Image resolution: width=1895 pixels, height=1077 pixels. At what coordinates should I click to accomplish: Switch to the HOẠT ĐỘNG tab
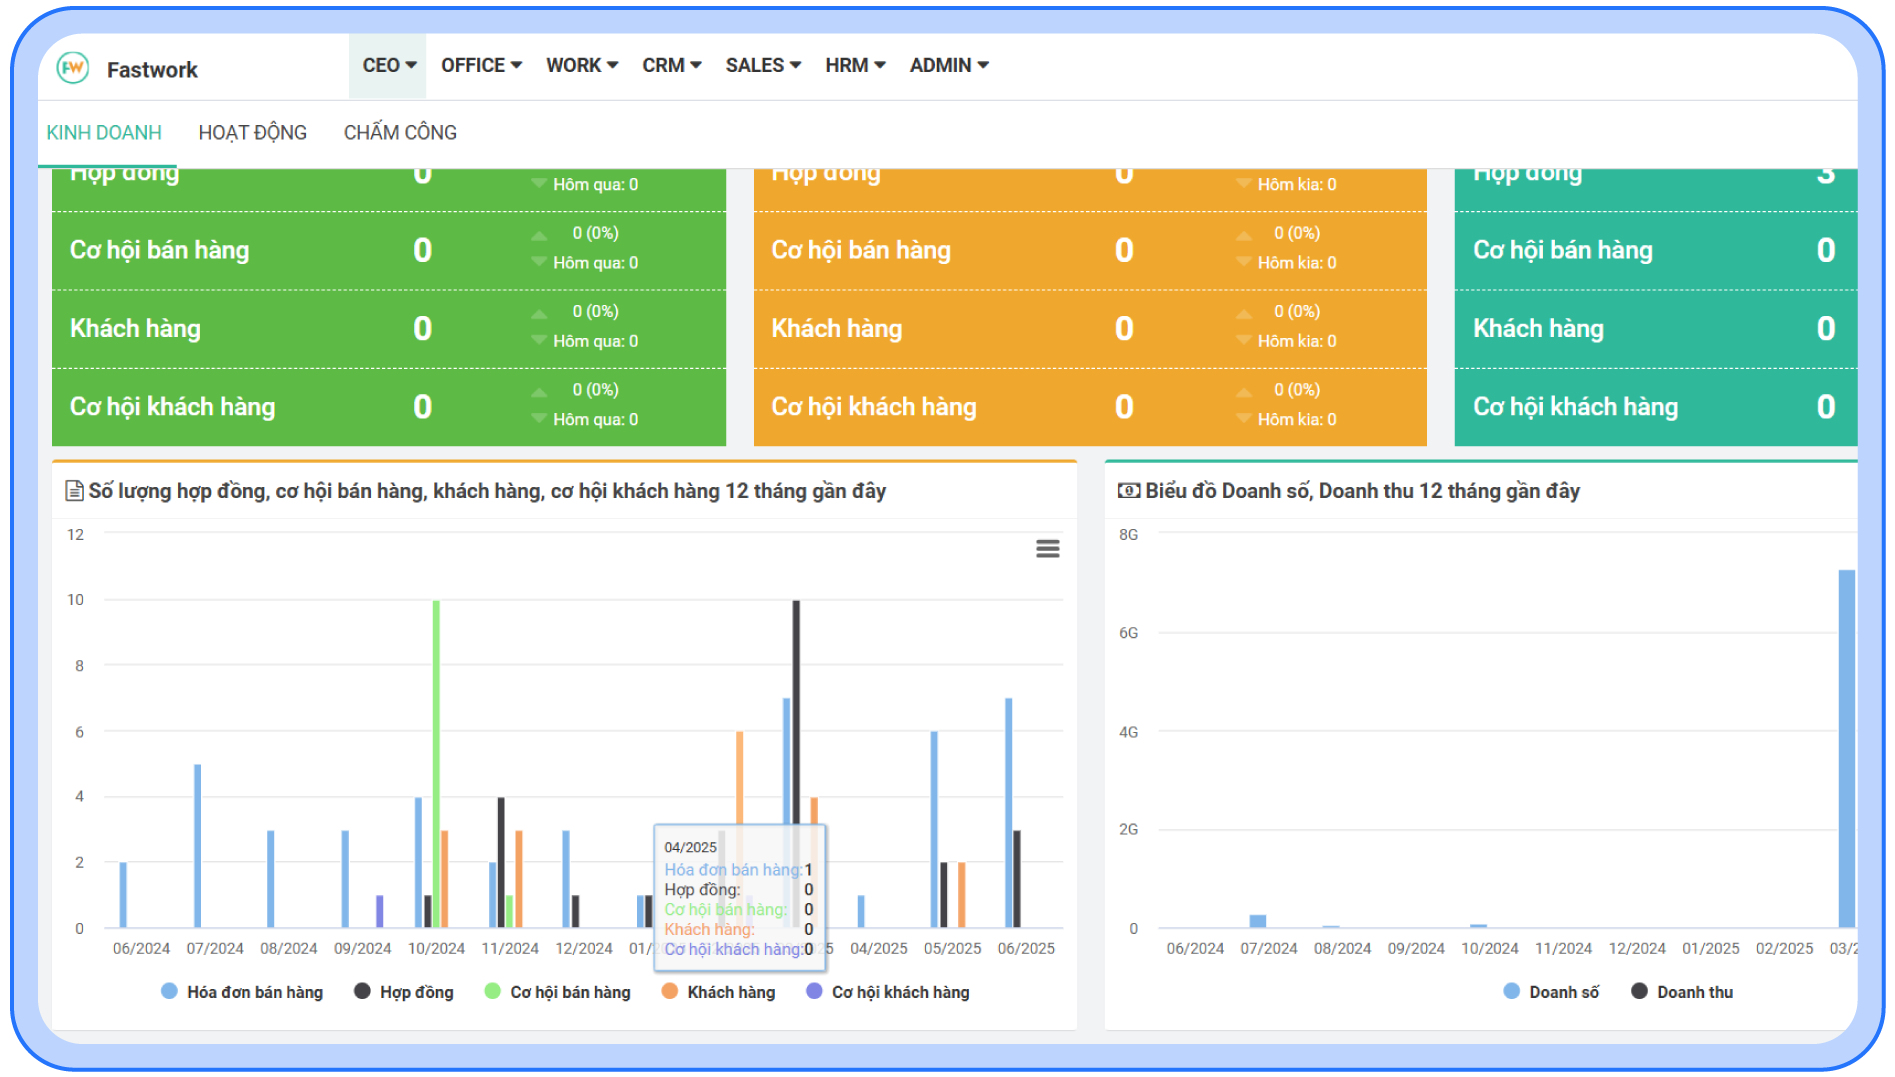[252, 132]
